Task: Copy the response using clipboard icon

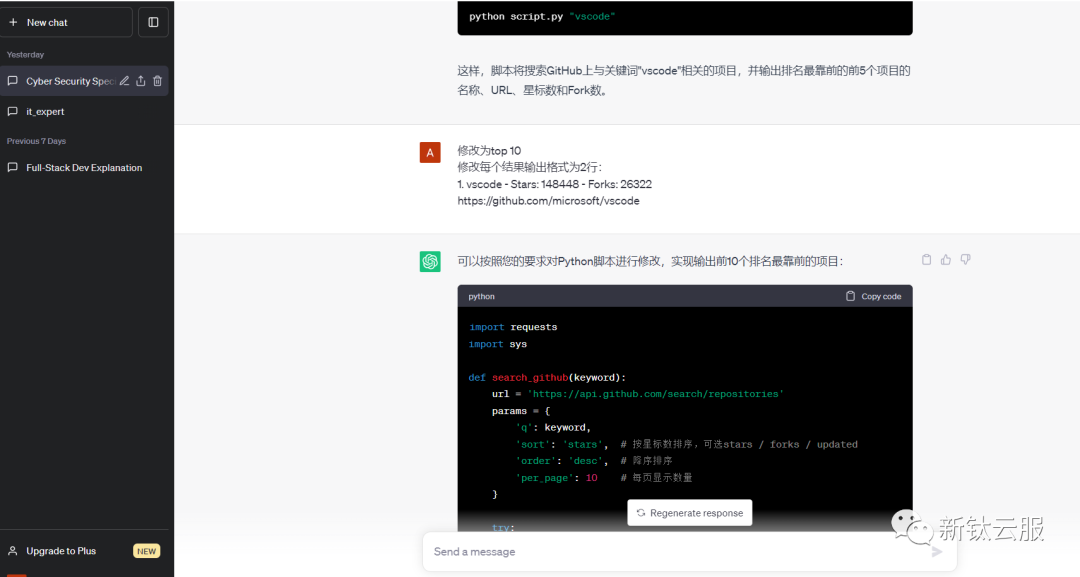Action: [926, 260]
